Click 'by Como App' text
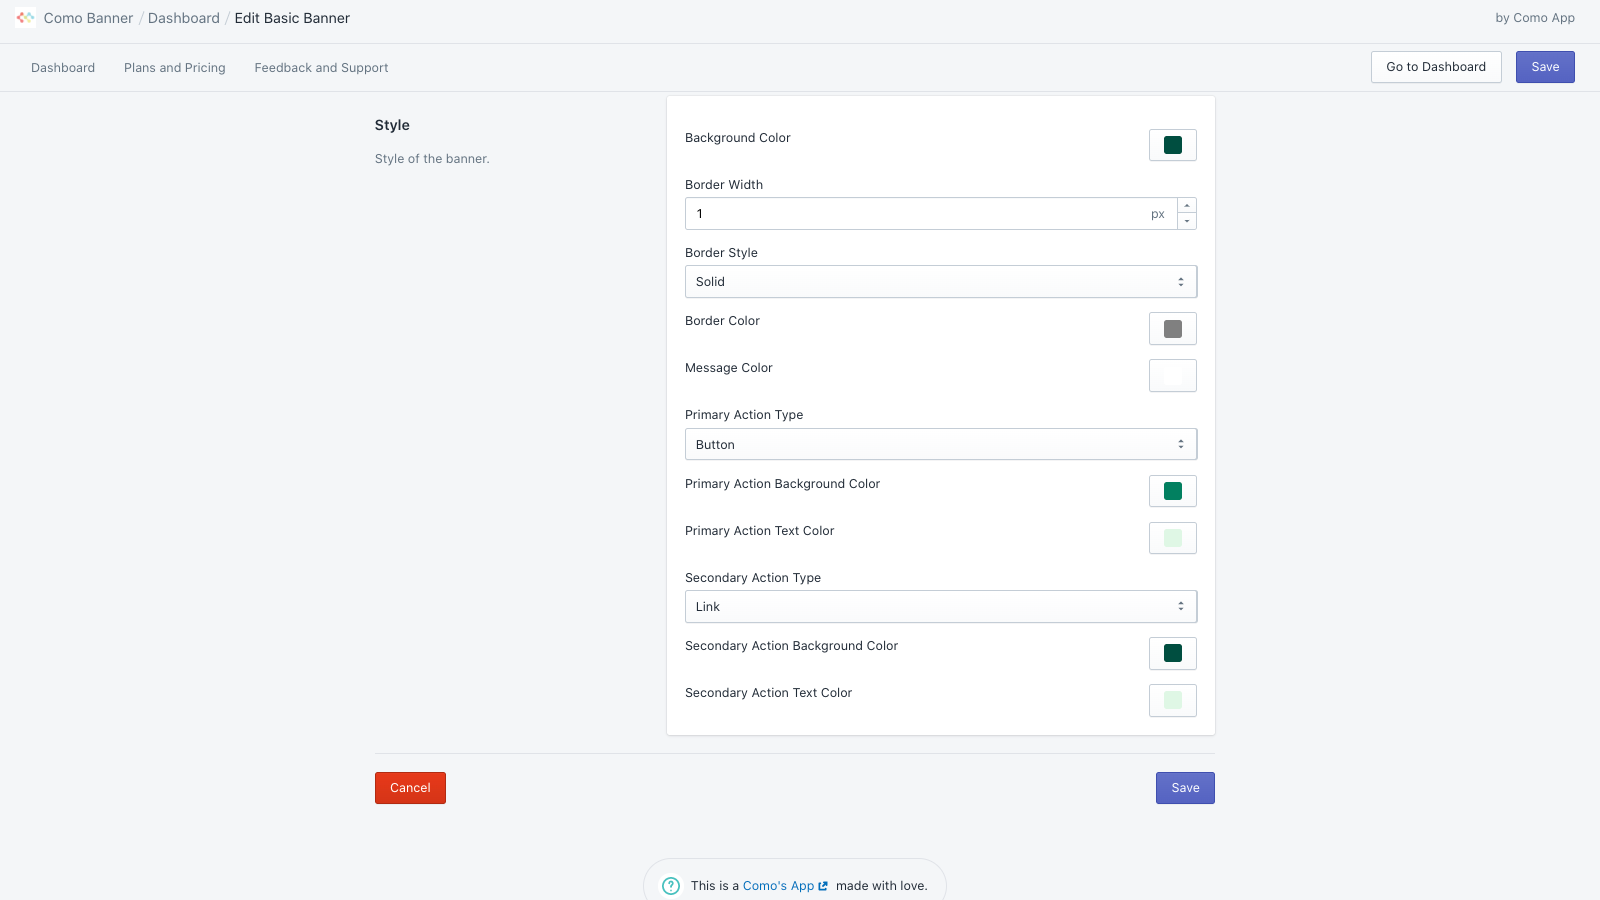Screen dimensions: 1600x900 pos(1535,18)
